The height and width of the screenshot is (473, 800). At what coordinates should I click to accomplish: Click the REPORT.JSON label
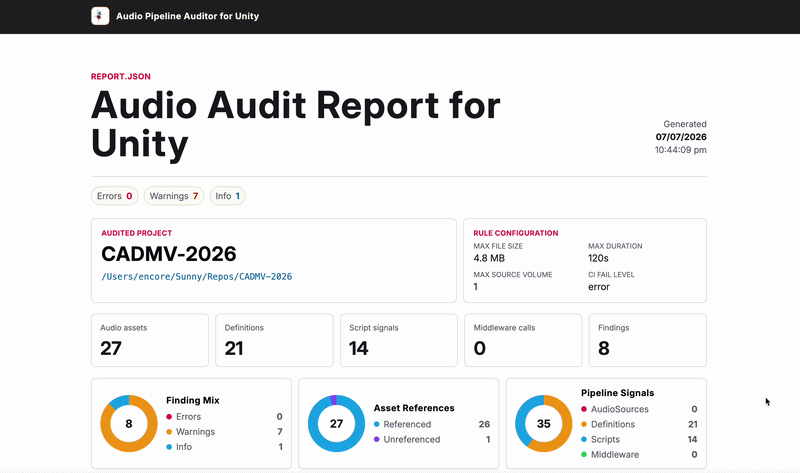(120, 77)
